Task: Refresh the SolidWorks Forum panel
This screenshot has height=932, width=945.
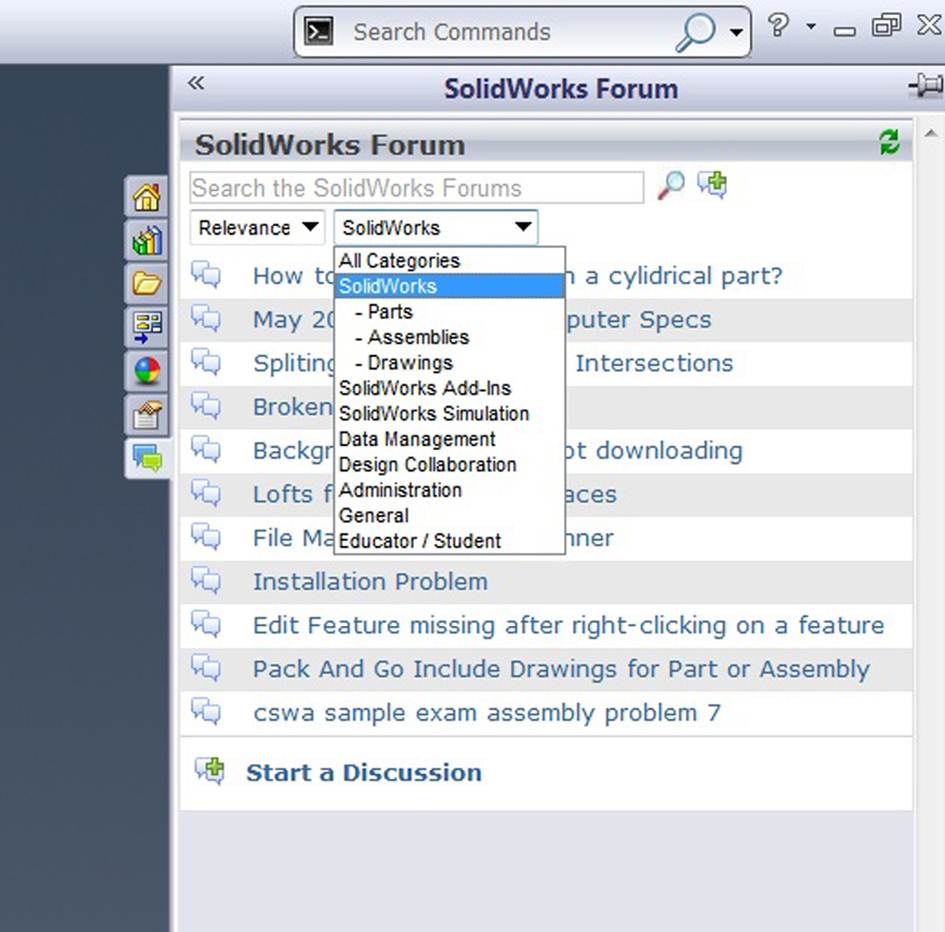Action: tap(889, 142)
